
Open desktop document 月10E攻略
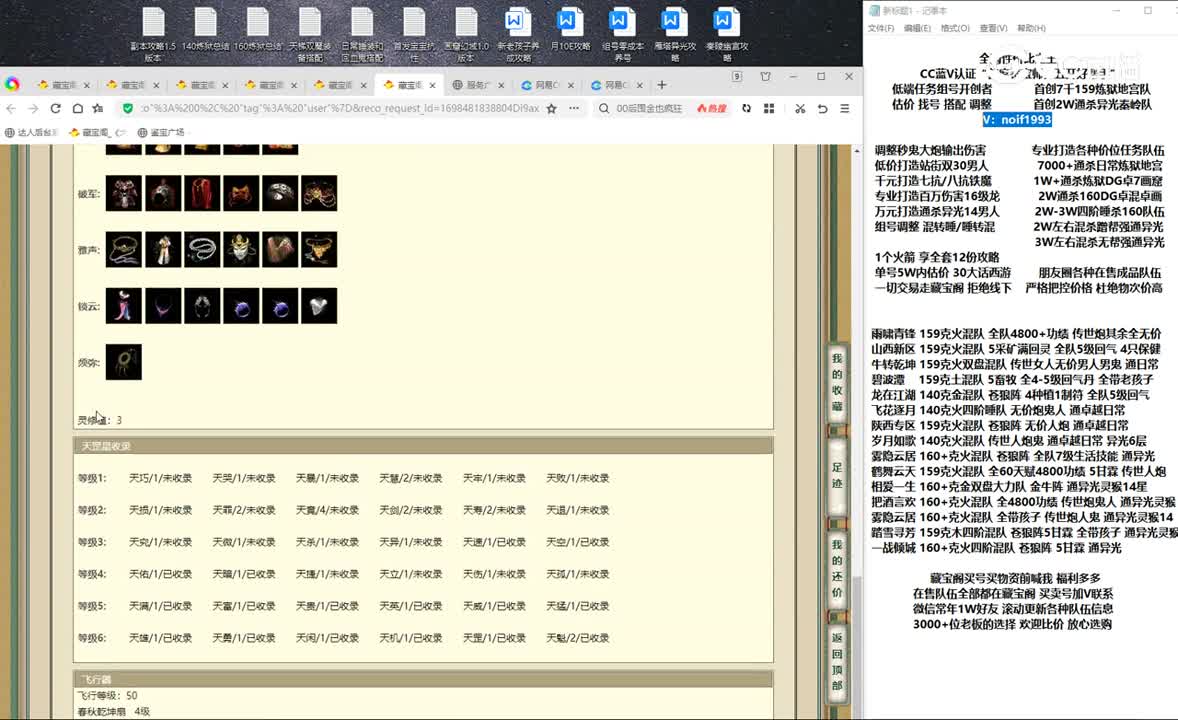point(570,30)
